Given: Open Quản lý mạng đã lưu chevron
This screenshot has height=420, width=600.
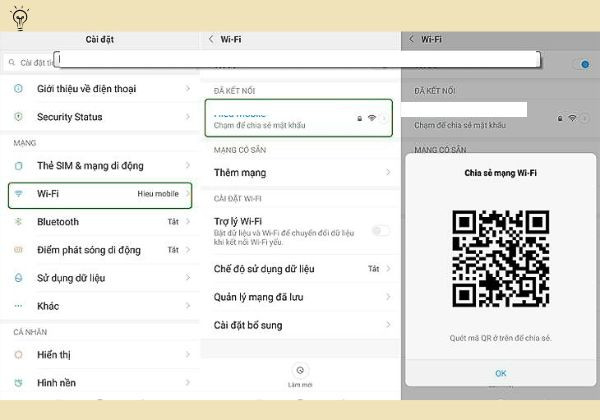Looking at the screenshot, I should (388, 297).
